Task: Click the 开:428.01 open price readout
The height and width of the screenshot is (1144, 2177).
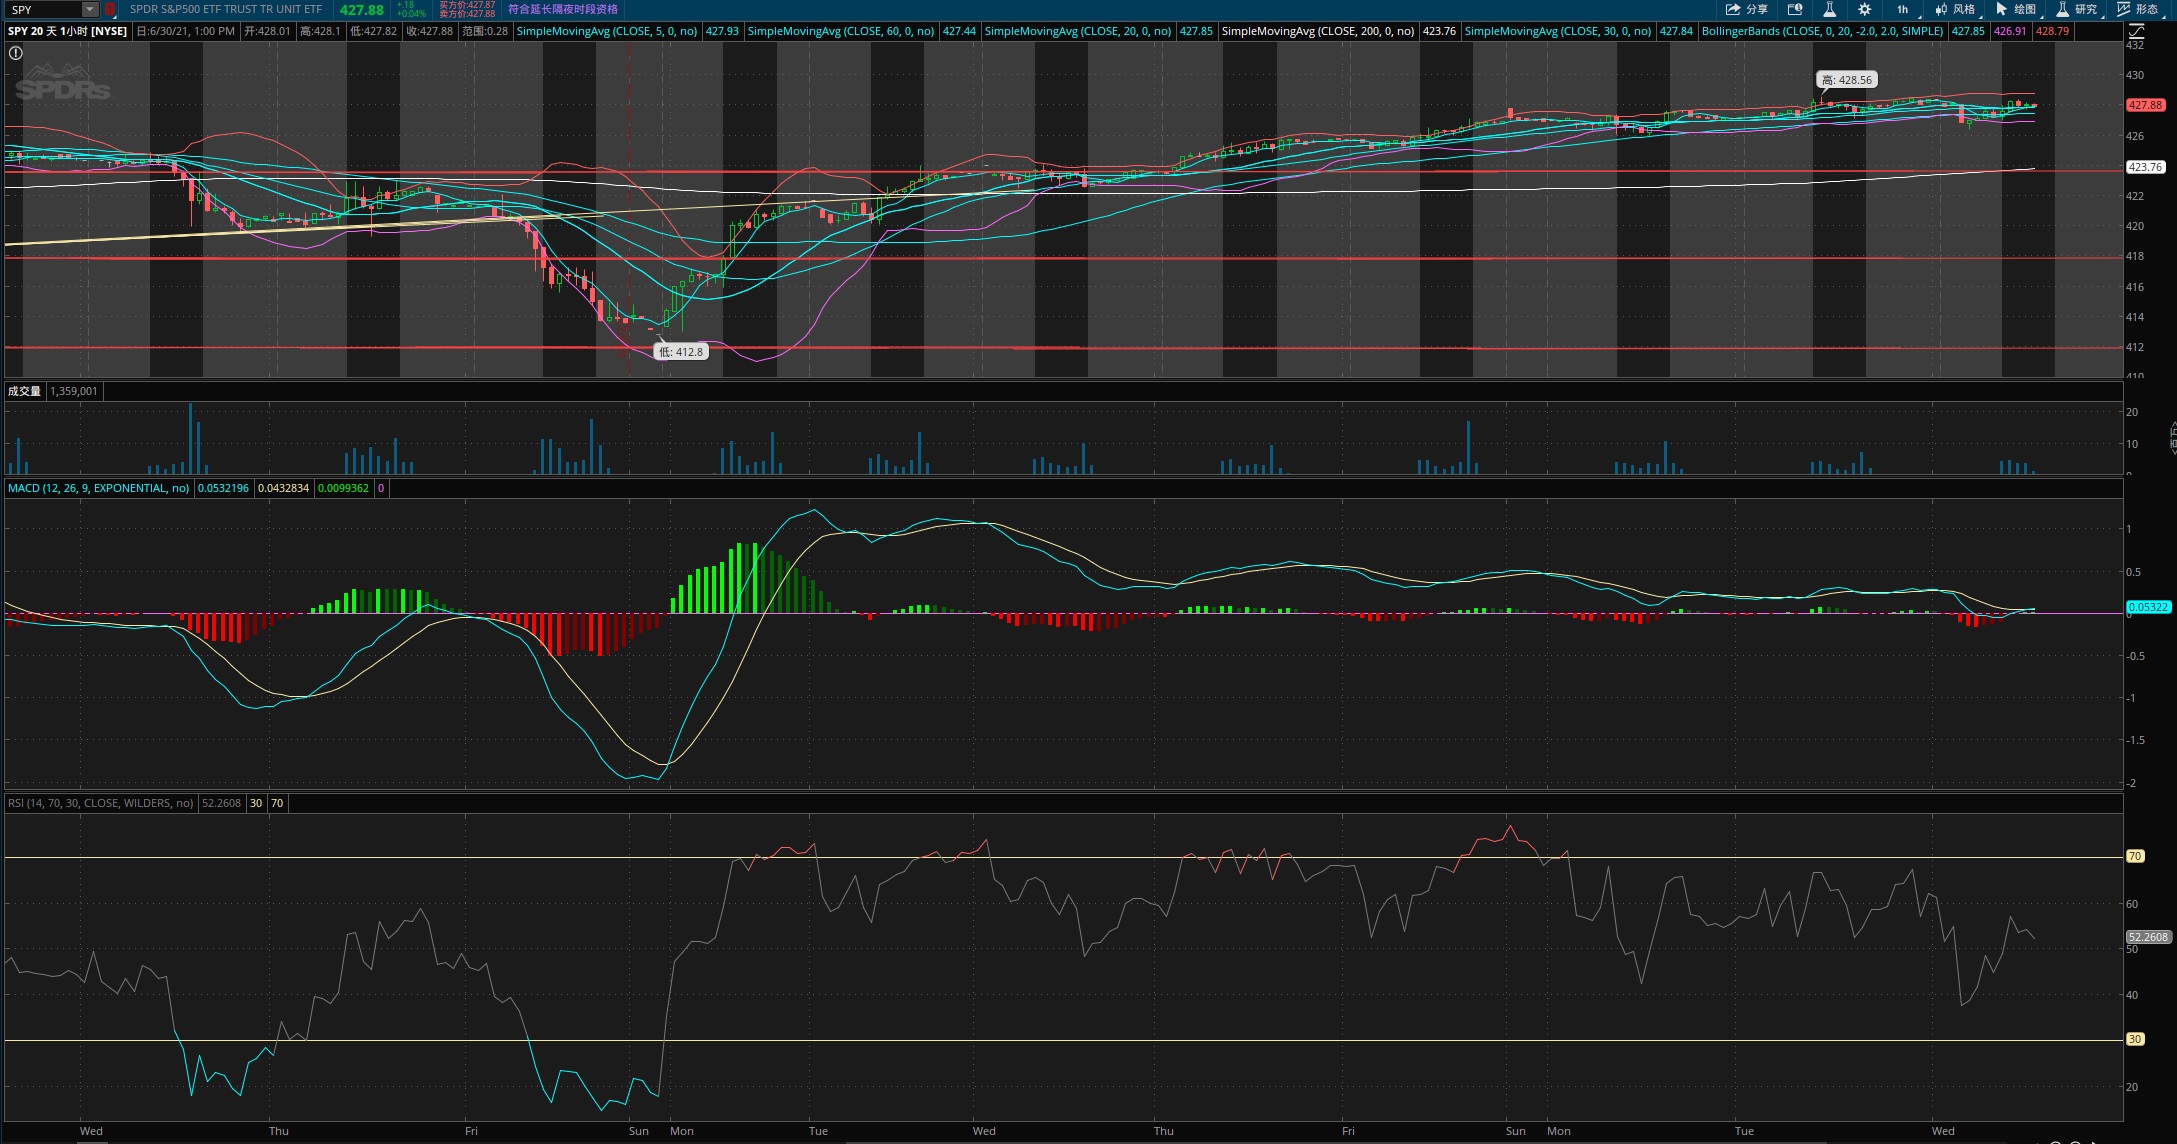Action: coord(268,31)
